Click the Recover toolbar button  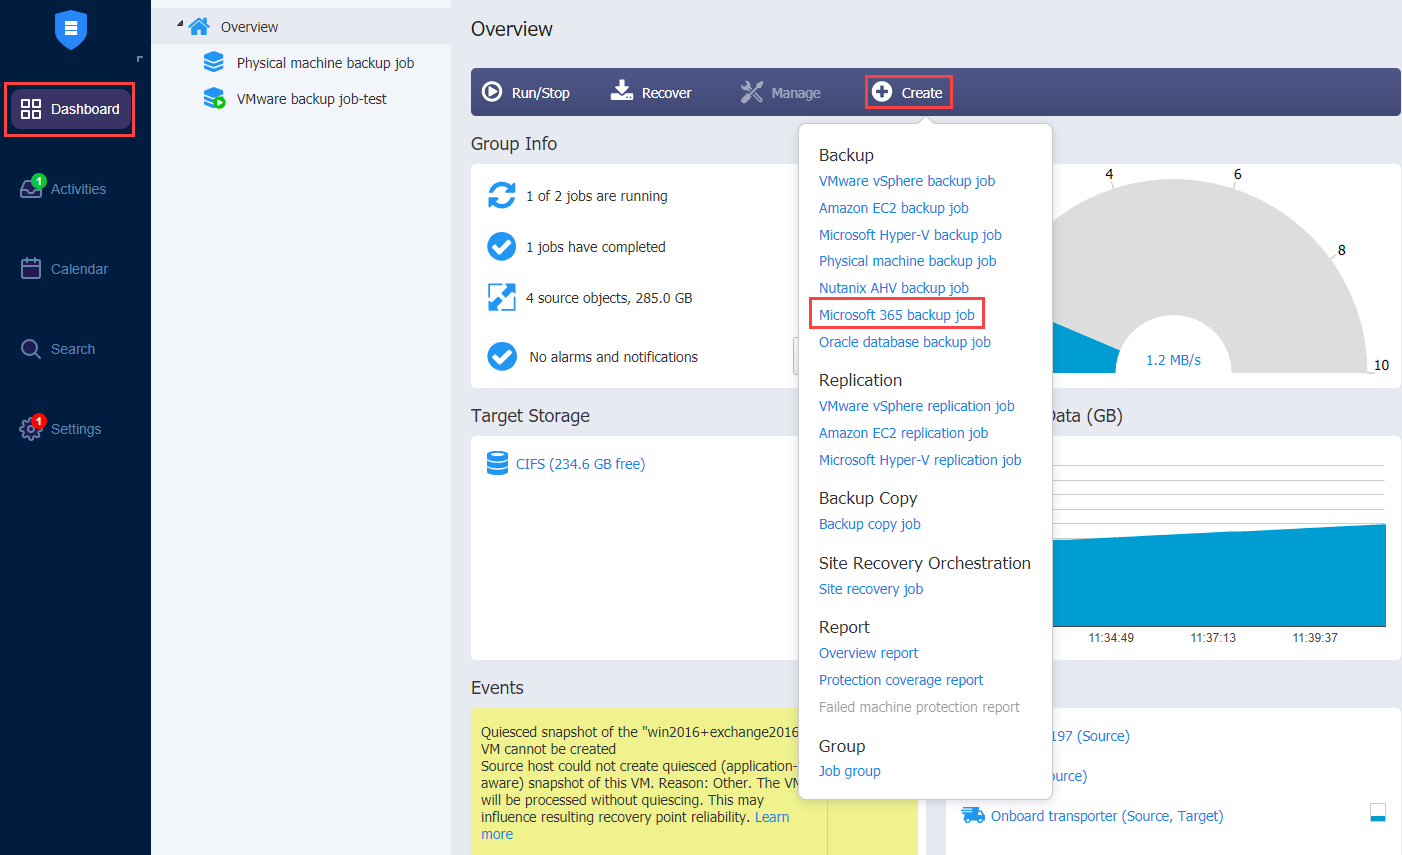click(651, 92)
